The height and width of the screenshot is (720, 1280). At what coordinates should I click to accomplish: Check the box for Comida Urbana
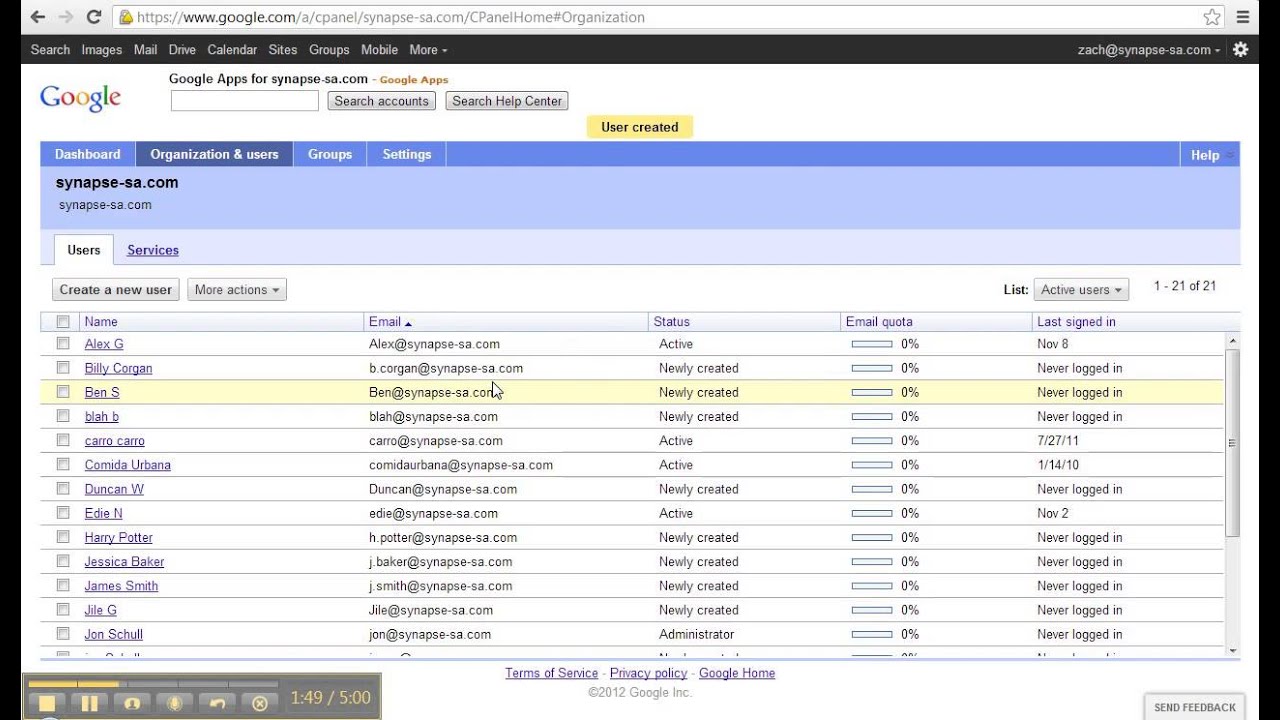point(63,464)
